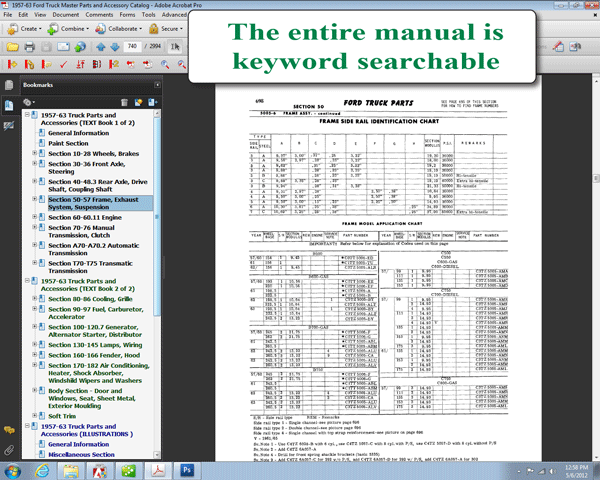
Task: Open the ILLUSTRATIONS book bookmark
Action: coord(87,430)
